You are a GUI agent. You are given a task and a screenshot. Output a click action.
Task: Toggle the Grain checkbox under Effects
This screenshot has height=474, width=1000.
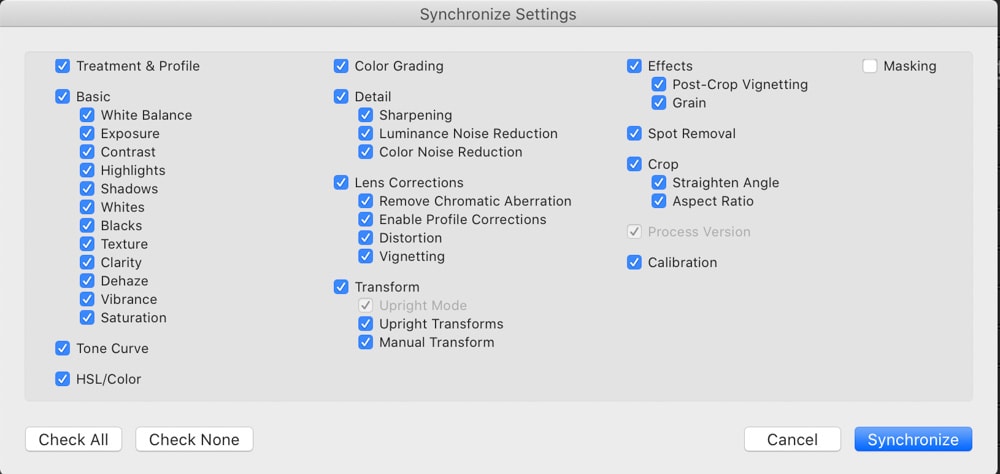point(659,103)
